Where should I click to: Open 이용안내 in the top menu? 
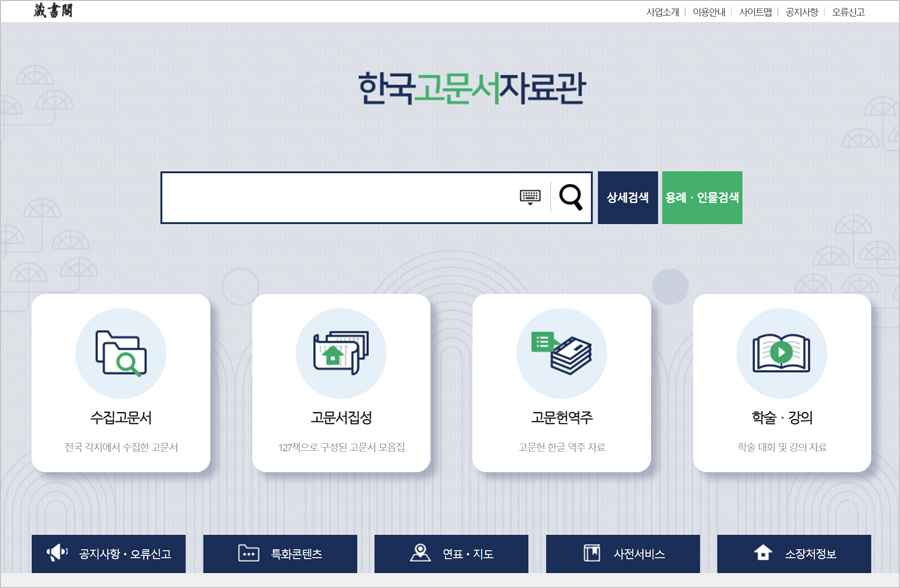pos(709,12)
